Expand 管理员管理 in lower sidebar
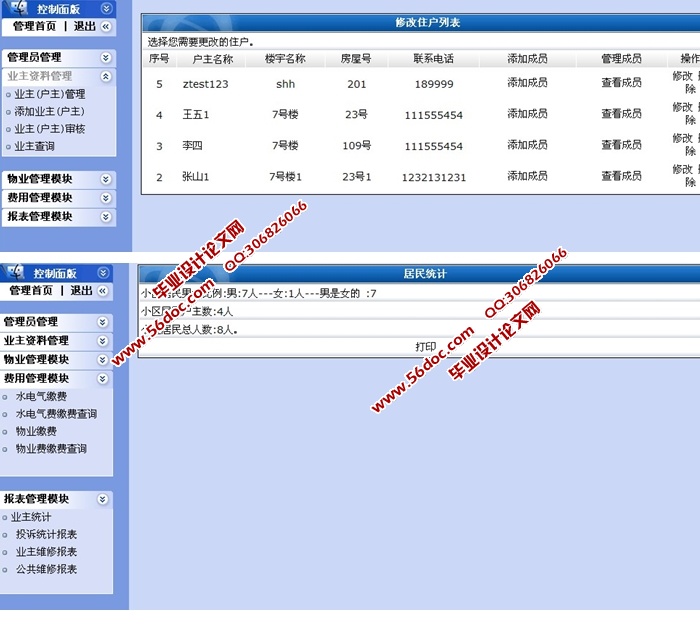This screenshot has width=700, height=628. point(103,322)
